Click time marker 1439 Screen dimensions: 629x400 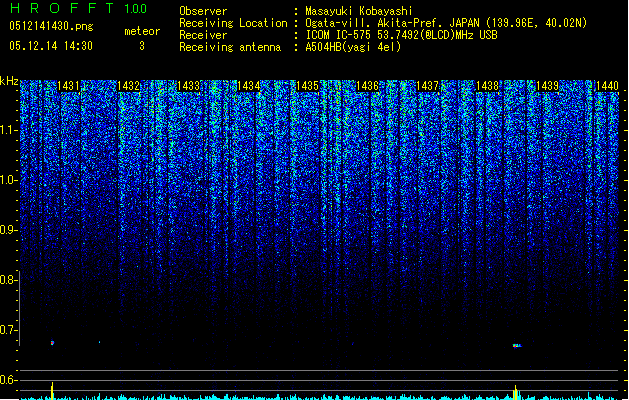[548, 86]
